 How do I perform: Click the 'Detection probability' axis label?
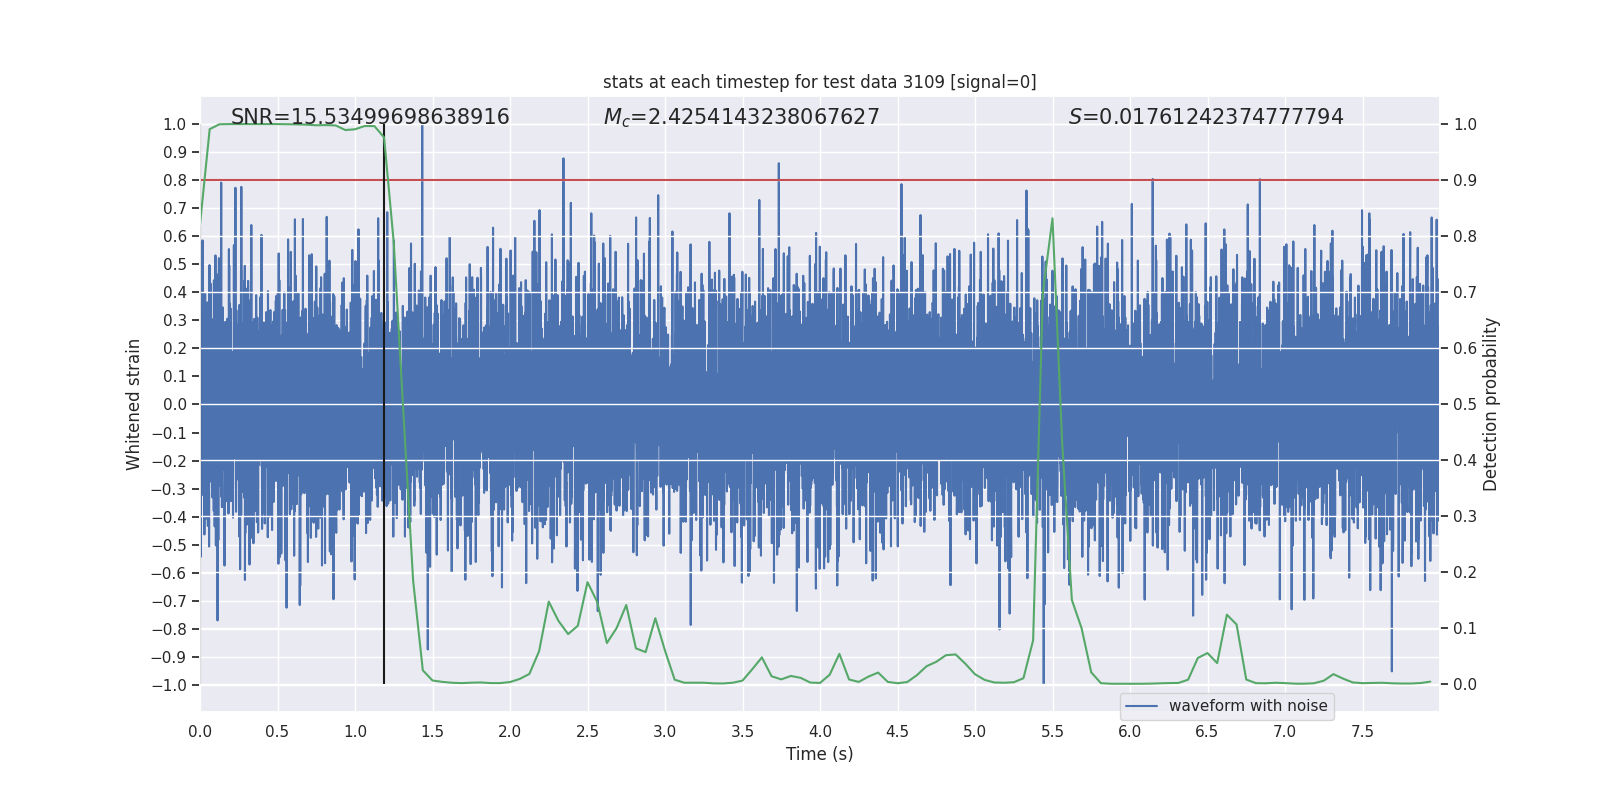(1491, 404)
